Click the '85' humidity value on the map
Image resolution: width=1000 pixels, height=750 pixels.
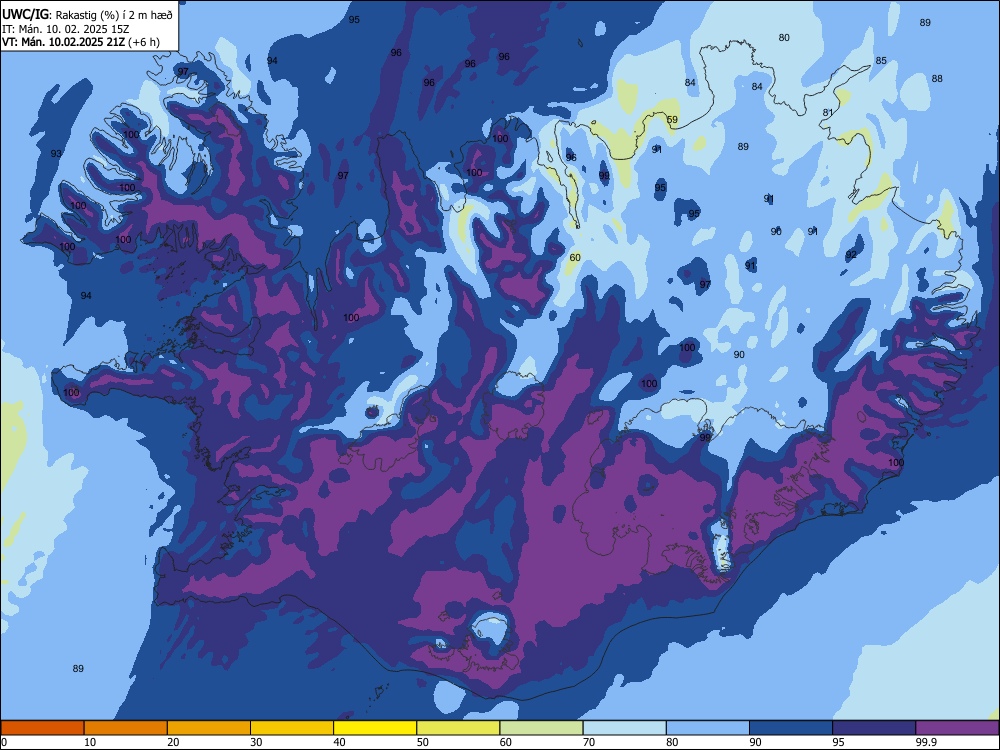881,61
